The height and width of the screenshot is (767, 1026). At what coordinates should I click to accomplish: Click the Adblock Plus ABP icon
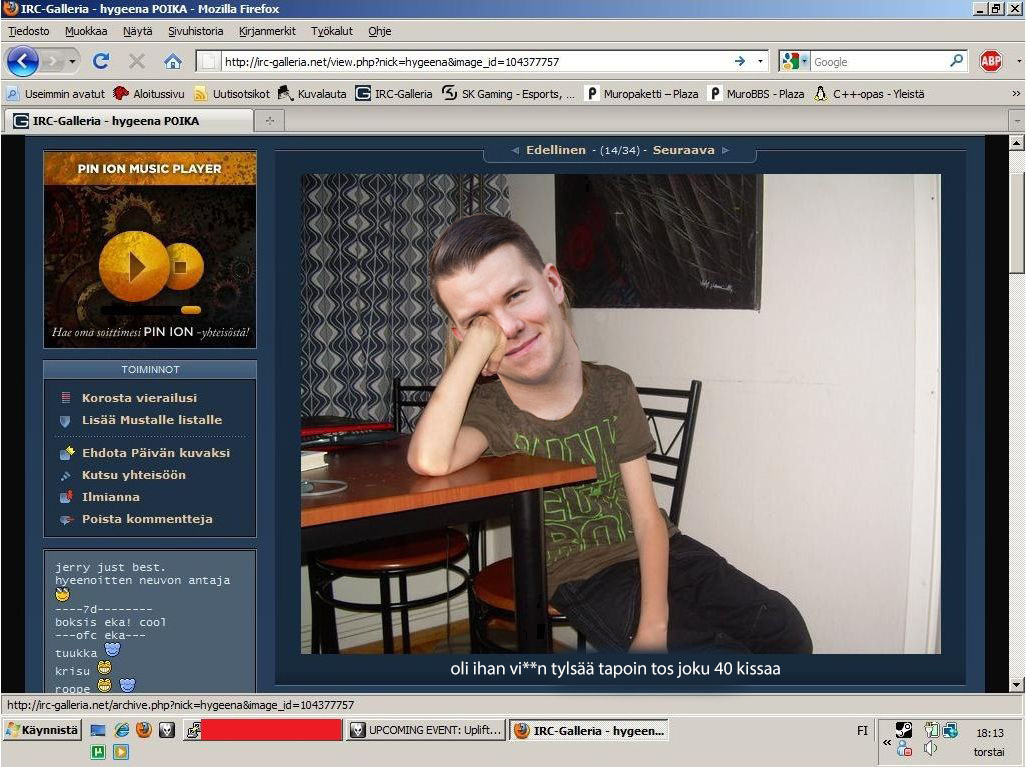pos(990,61)
